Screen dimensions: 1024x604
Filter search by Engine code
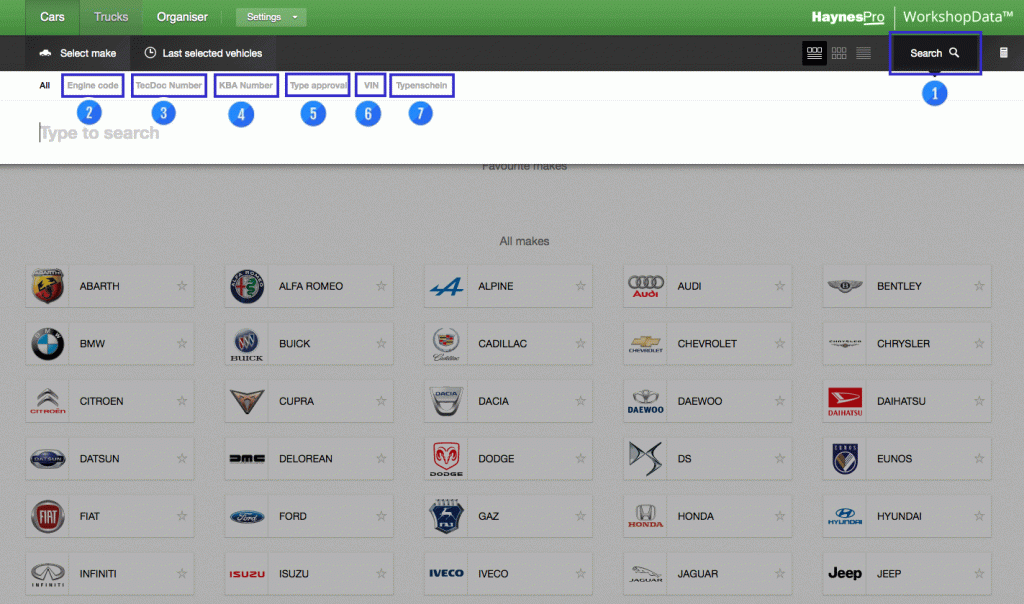92,85
